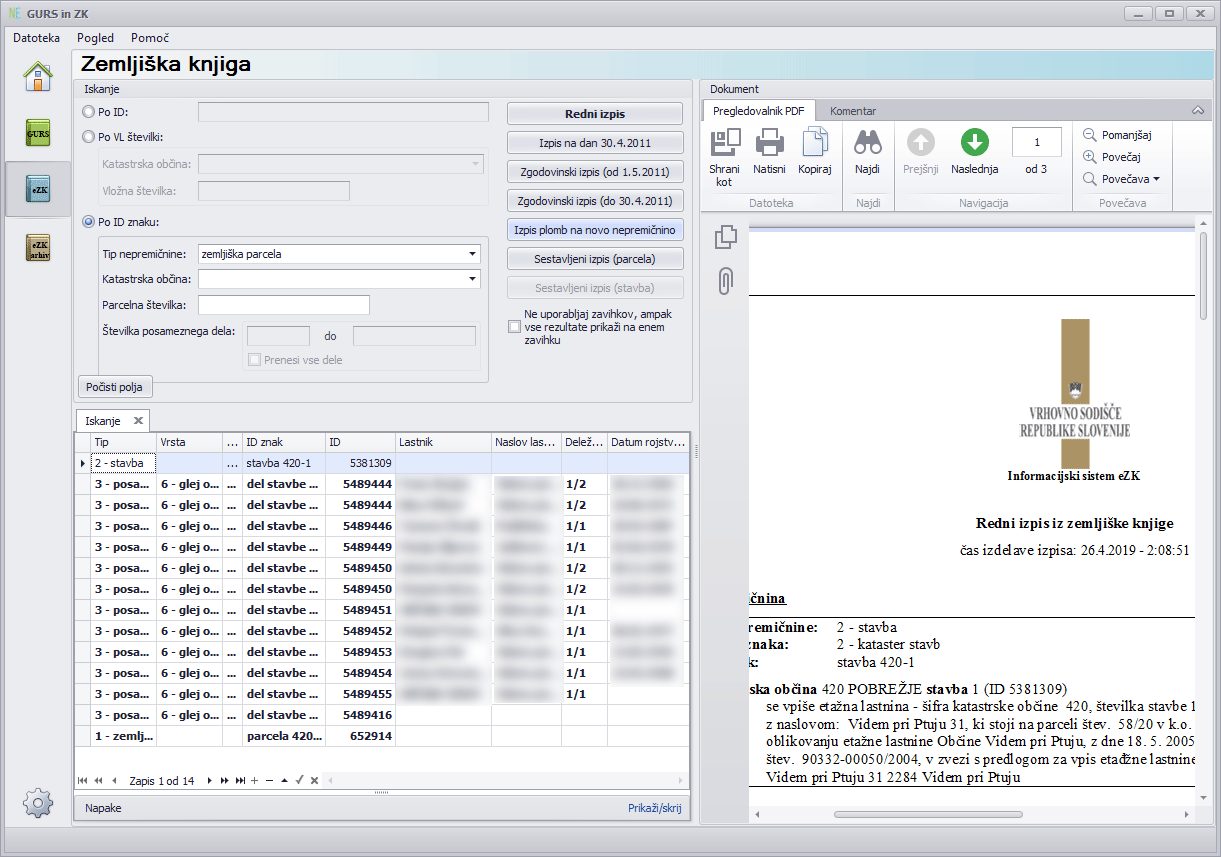Show attachments paperclip panel
The image size is (1221, 857).
[x=726, y=281]
